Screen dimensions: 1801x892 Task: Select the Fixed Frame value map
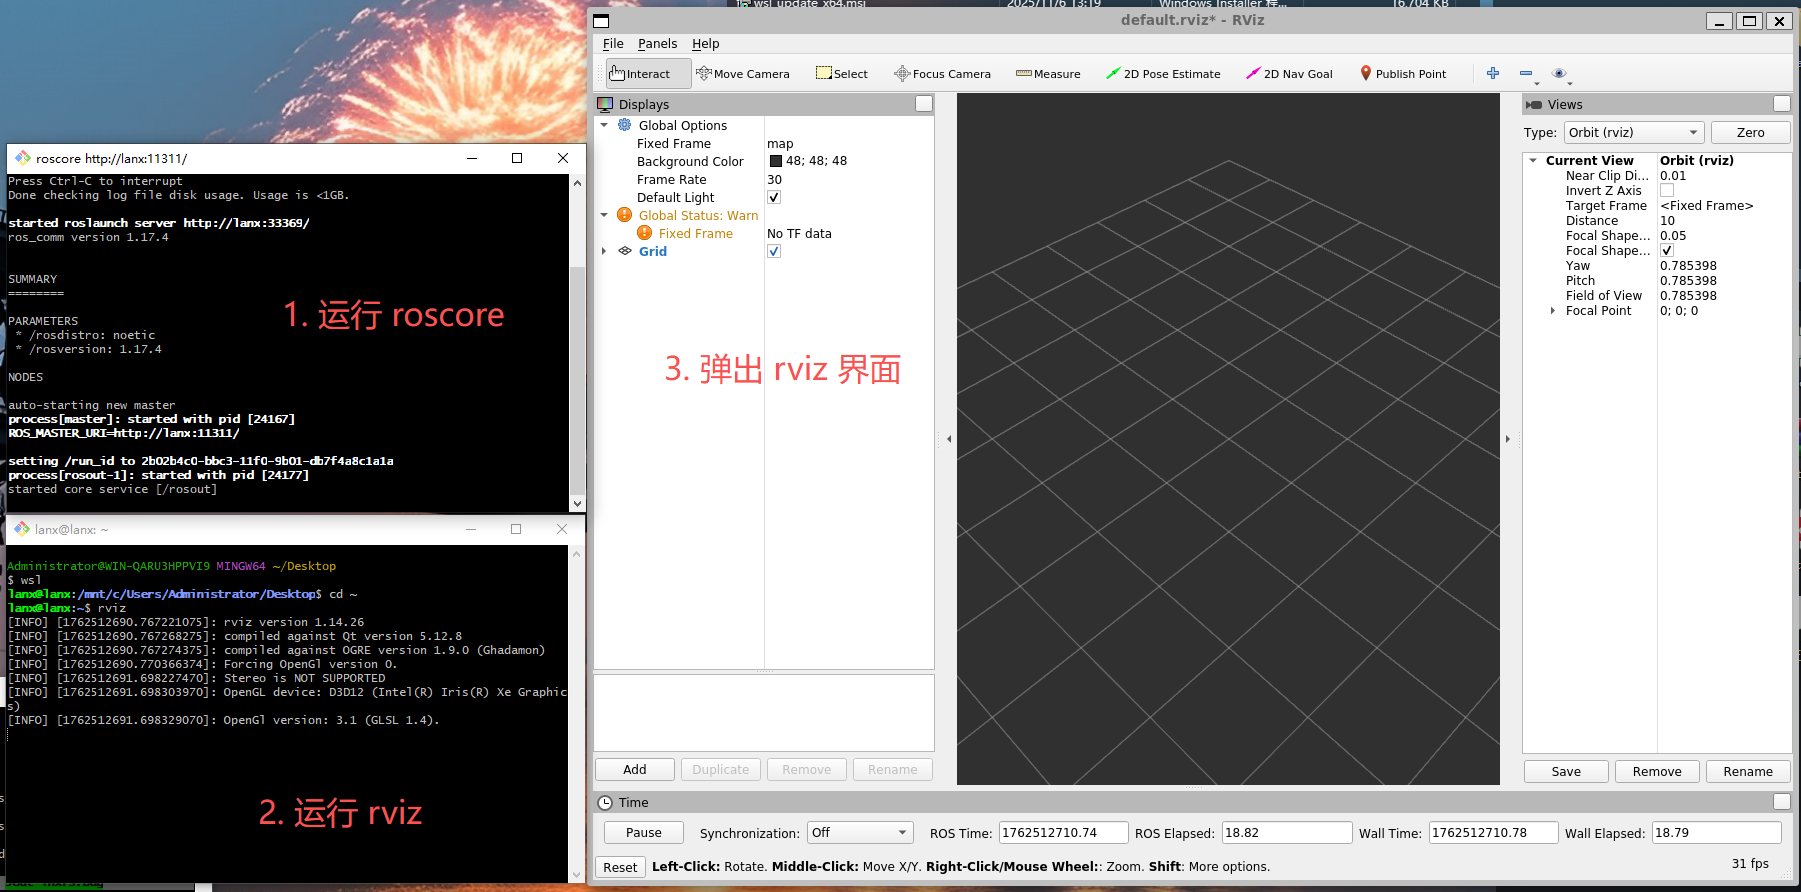coord(780,143)
